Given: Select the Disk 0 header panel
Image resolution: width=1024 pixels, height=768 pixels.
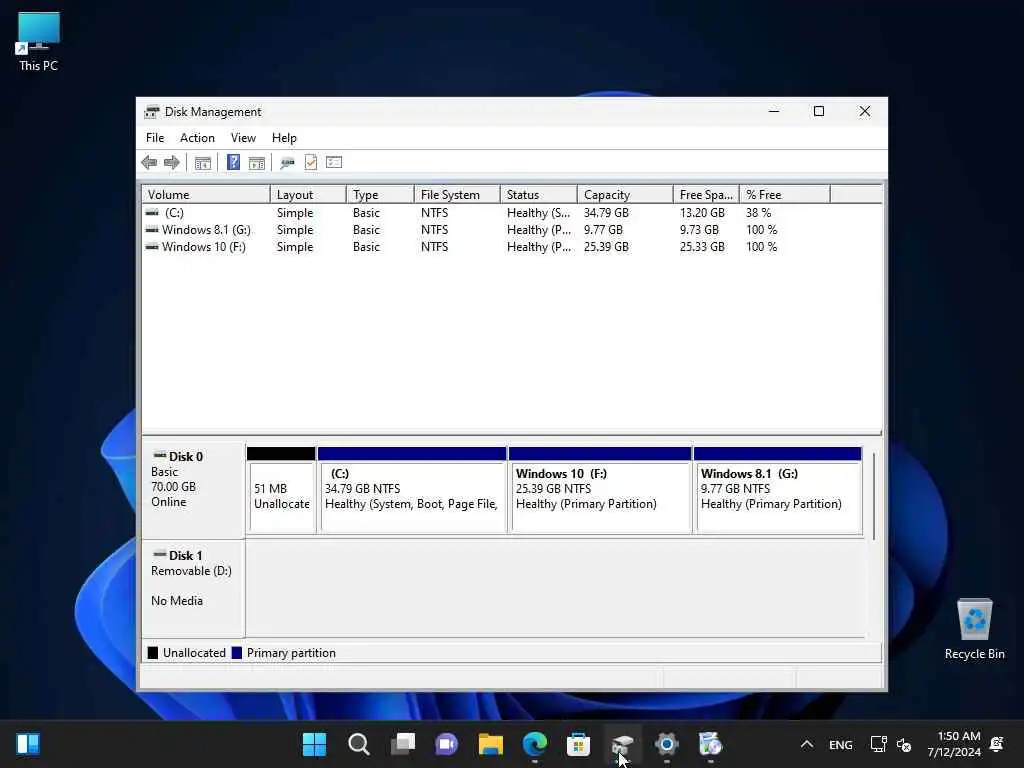Looking at the screenshot, I should point(193,488).
